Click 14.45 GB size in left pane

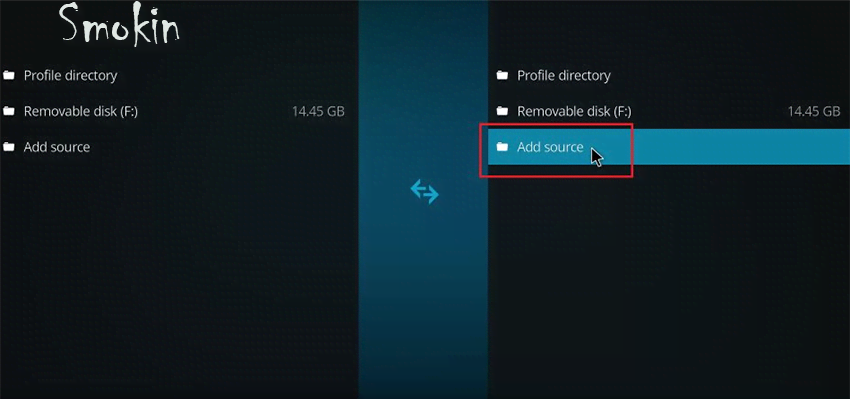pyautogui.click(x=318, y=112)
